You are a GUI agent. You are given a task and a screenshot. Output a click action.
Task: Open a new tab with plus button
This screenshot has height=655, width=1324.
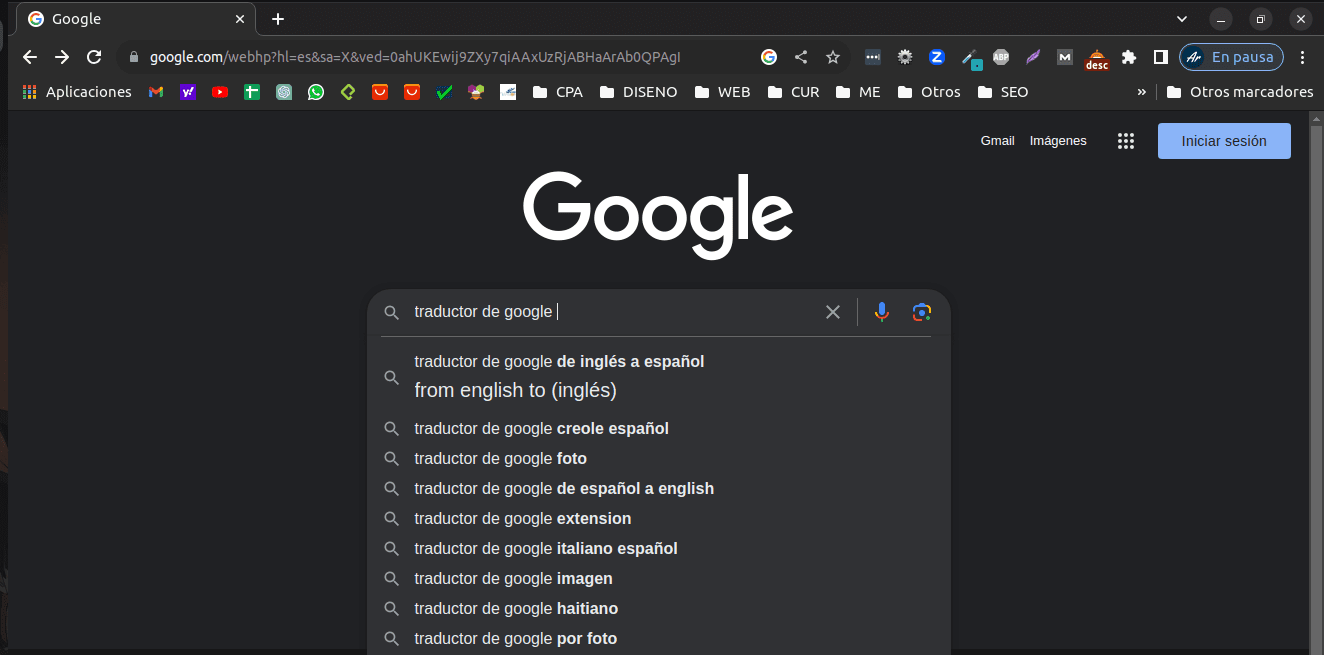278,19
